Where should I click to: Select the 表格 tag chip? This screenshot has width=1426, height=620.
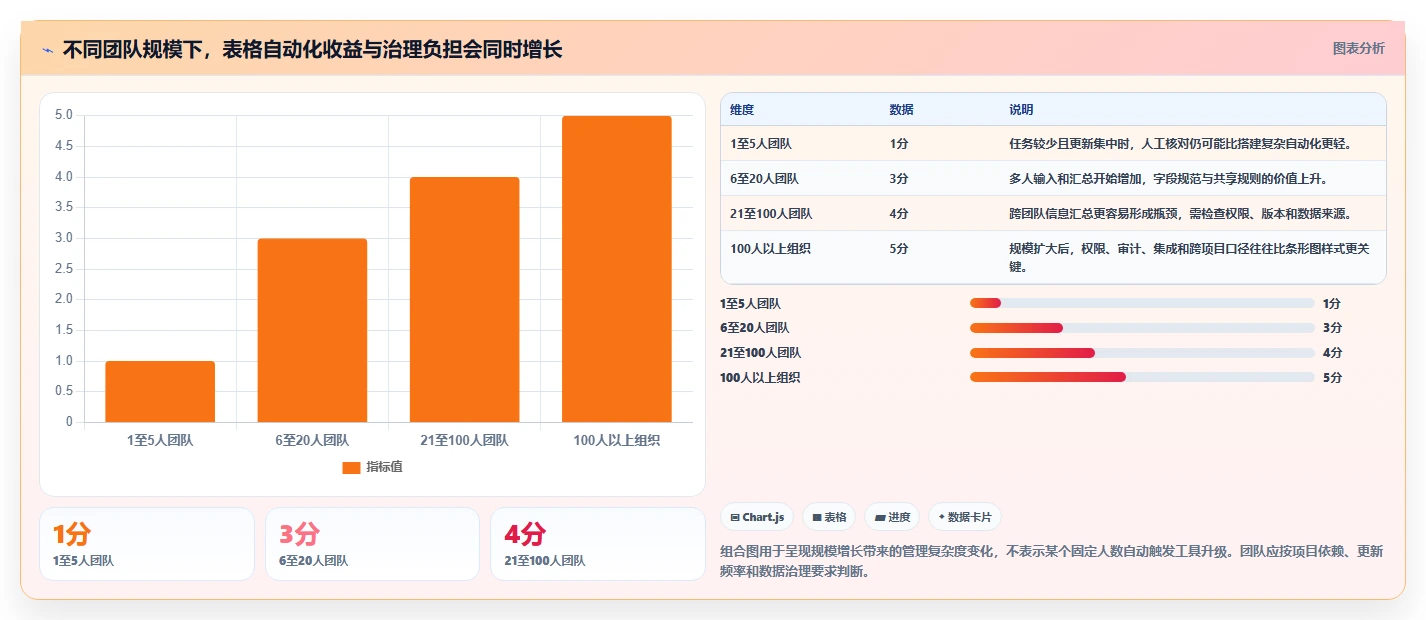[x=829, y=517]
